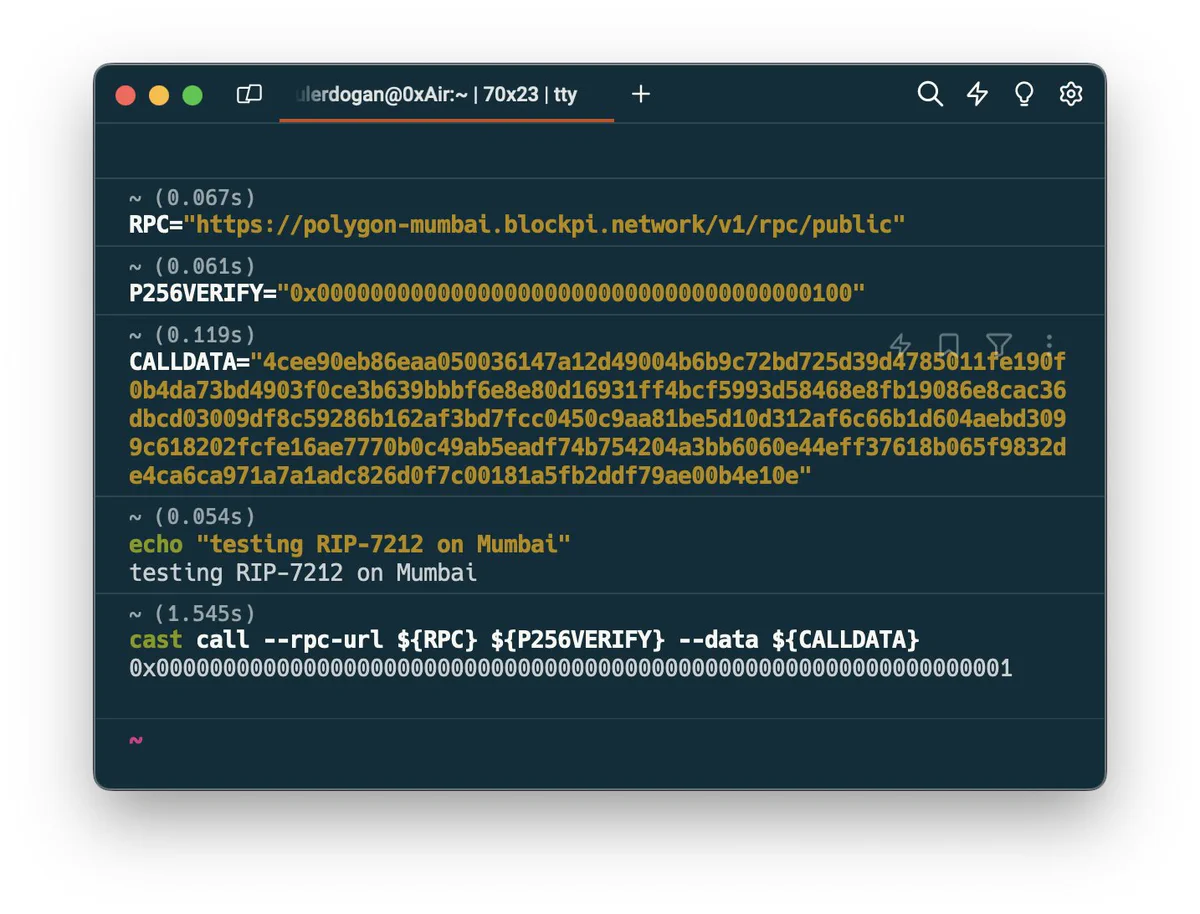1200x914 pixels.
Task: Click the ~ (0.054s) timing label
Action: (193, 517)
